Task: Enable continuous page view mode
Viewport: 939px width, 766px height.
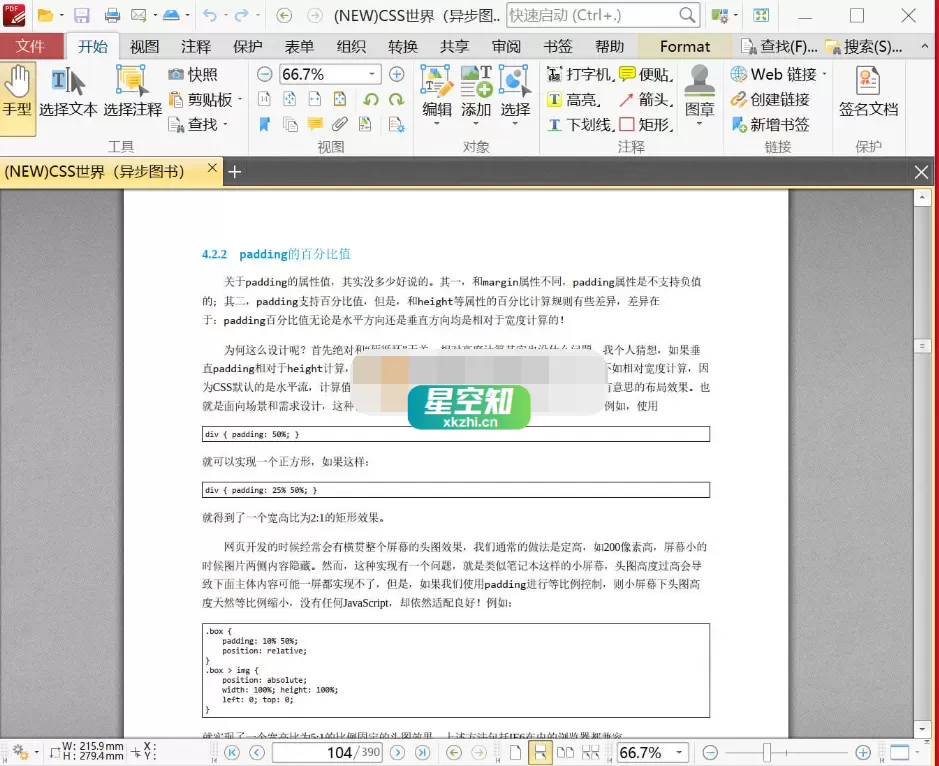Action: 540,753
